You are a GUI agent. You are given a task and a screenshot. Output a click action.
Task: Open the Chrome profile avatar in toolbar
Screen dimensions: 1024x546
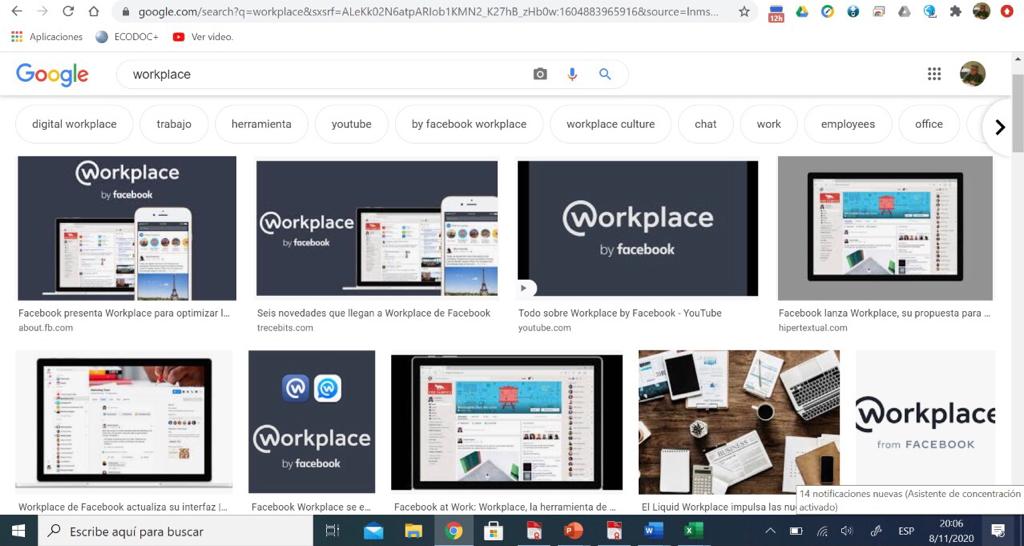pyautogui.click(x=981, y=11)
